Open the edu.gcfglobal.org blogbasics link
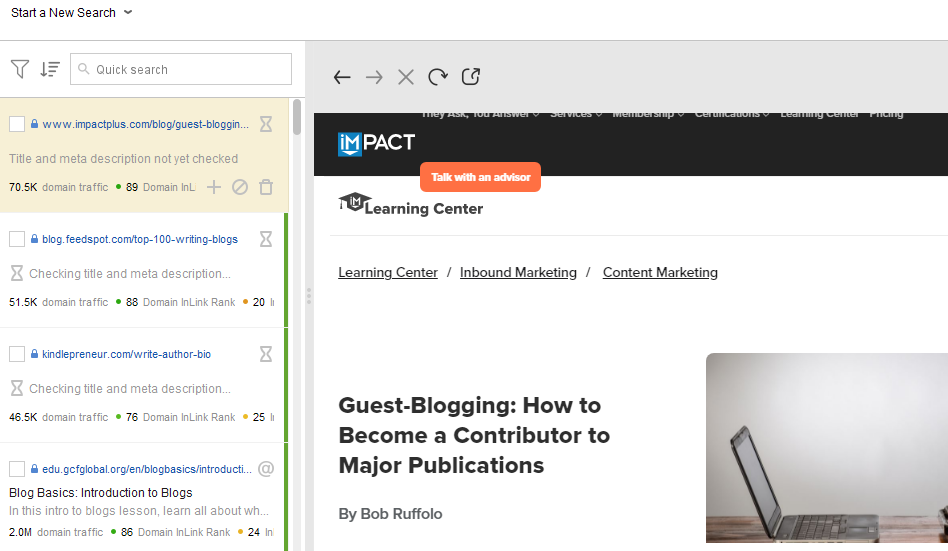The width and height of the screenshot is (948, 551). [147, 469]
